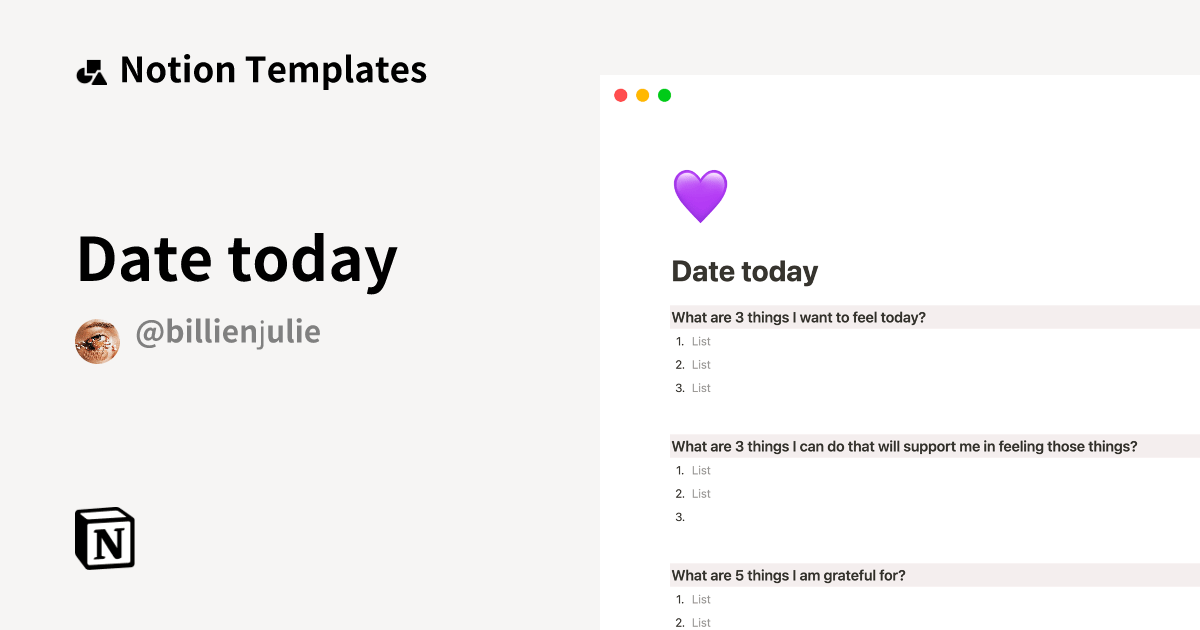
Task: Click the red traffic light circle
Action: 620,94
